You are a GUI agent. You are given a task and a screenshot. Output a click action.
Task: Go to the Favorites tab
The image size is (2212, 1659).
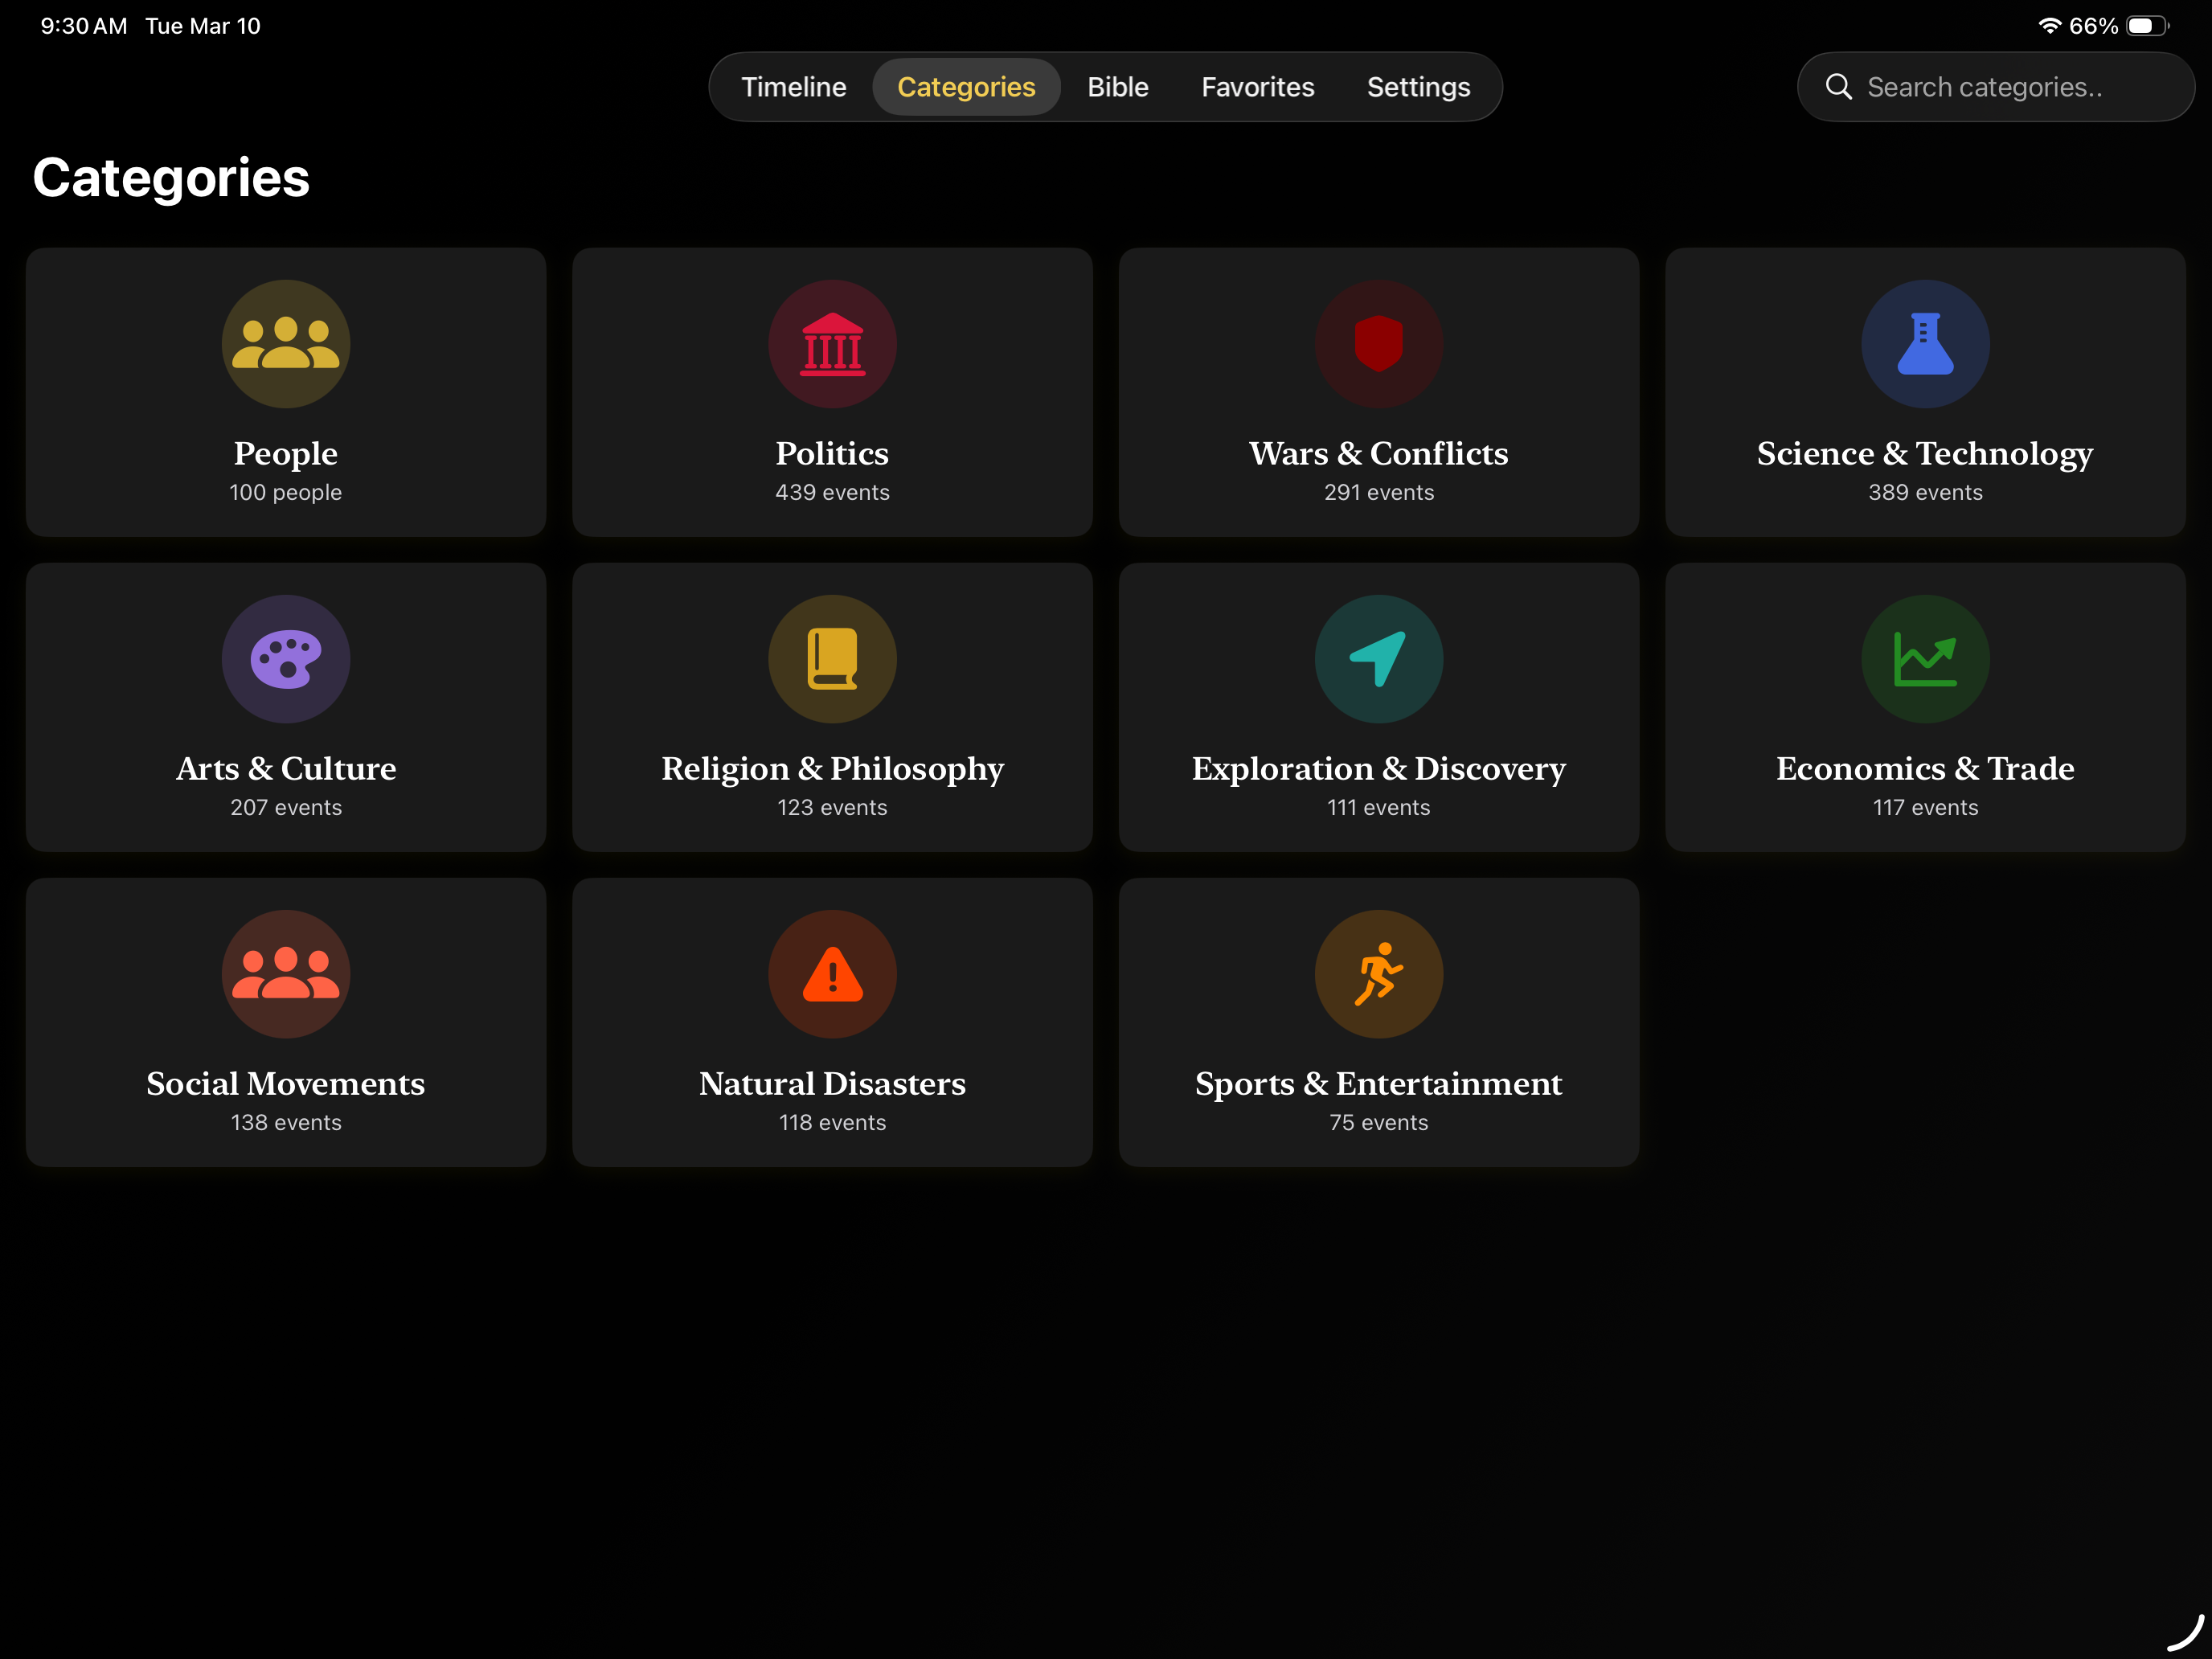(1257, 87)
